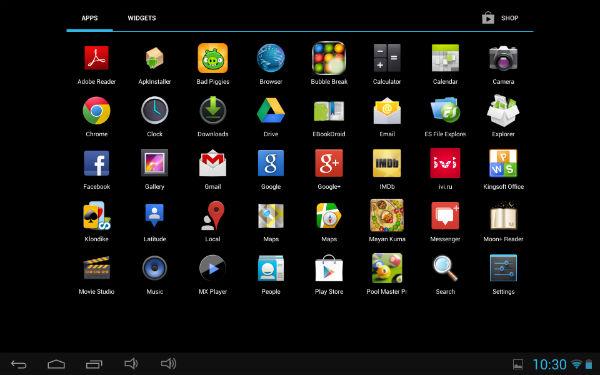
Task: Open the Search app
Action: pos(445,268)
